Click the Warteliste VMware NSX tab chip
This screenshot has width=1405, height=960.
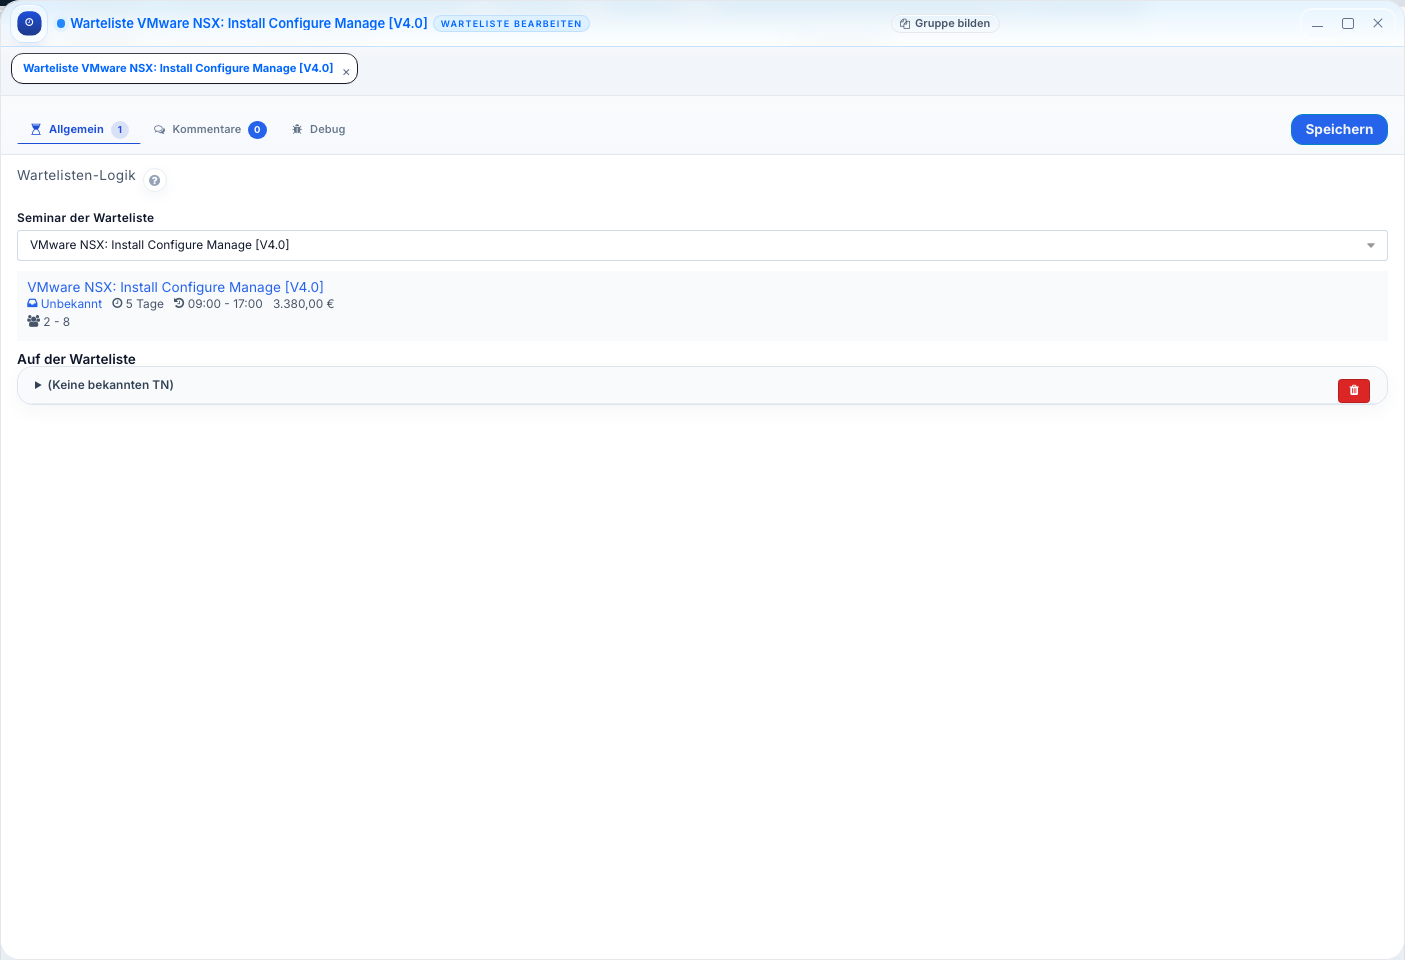tap(178, 69)
